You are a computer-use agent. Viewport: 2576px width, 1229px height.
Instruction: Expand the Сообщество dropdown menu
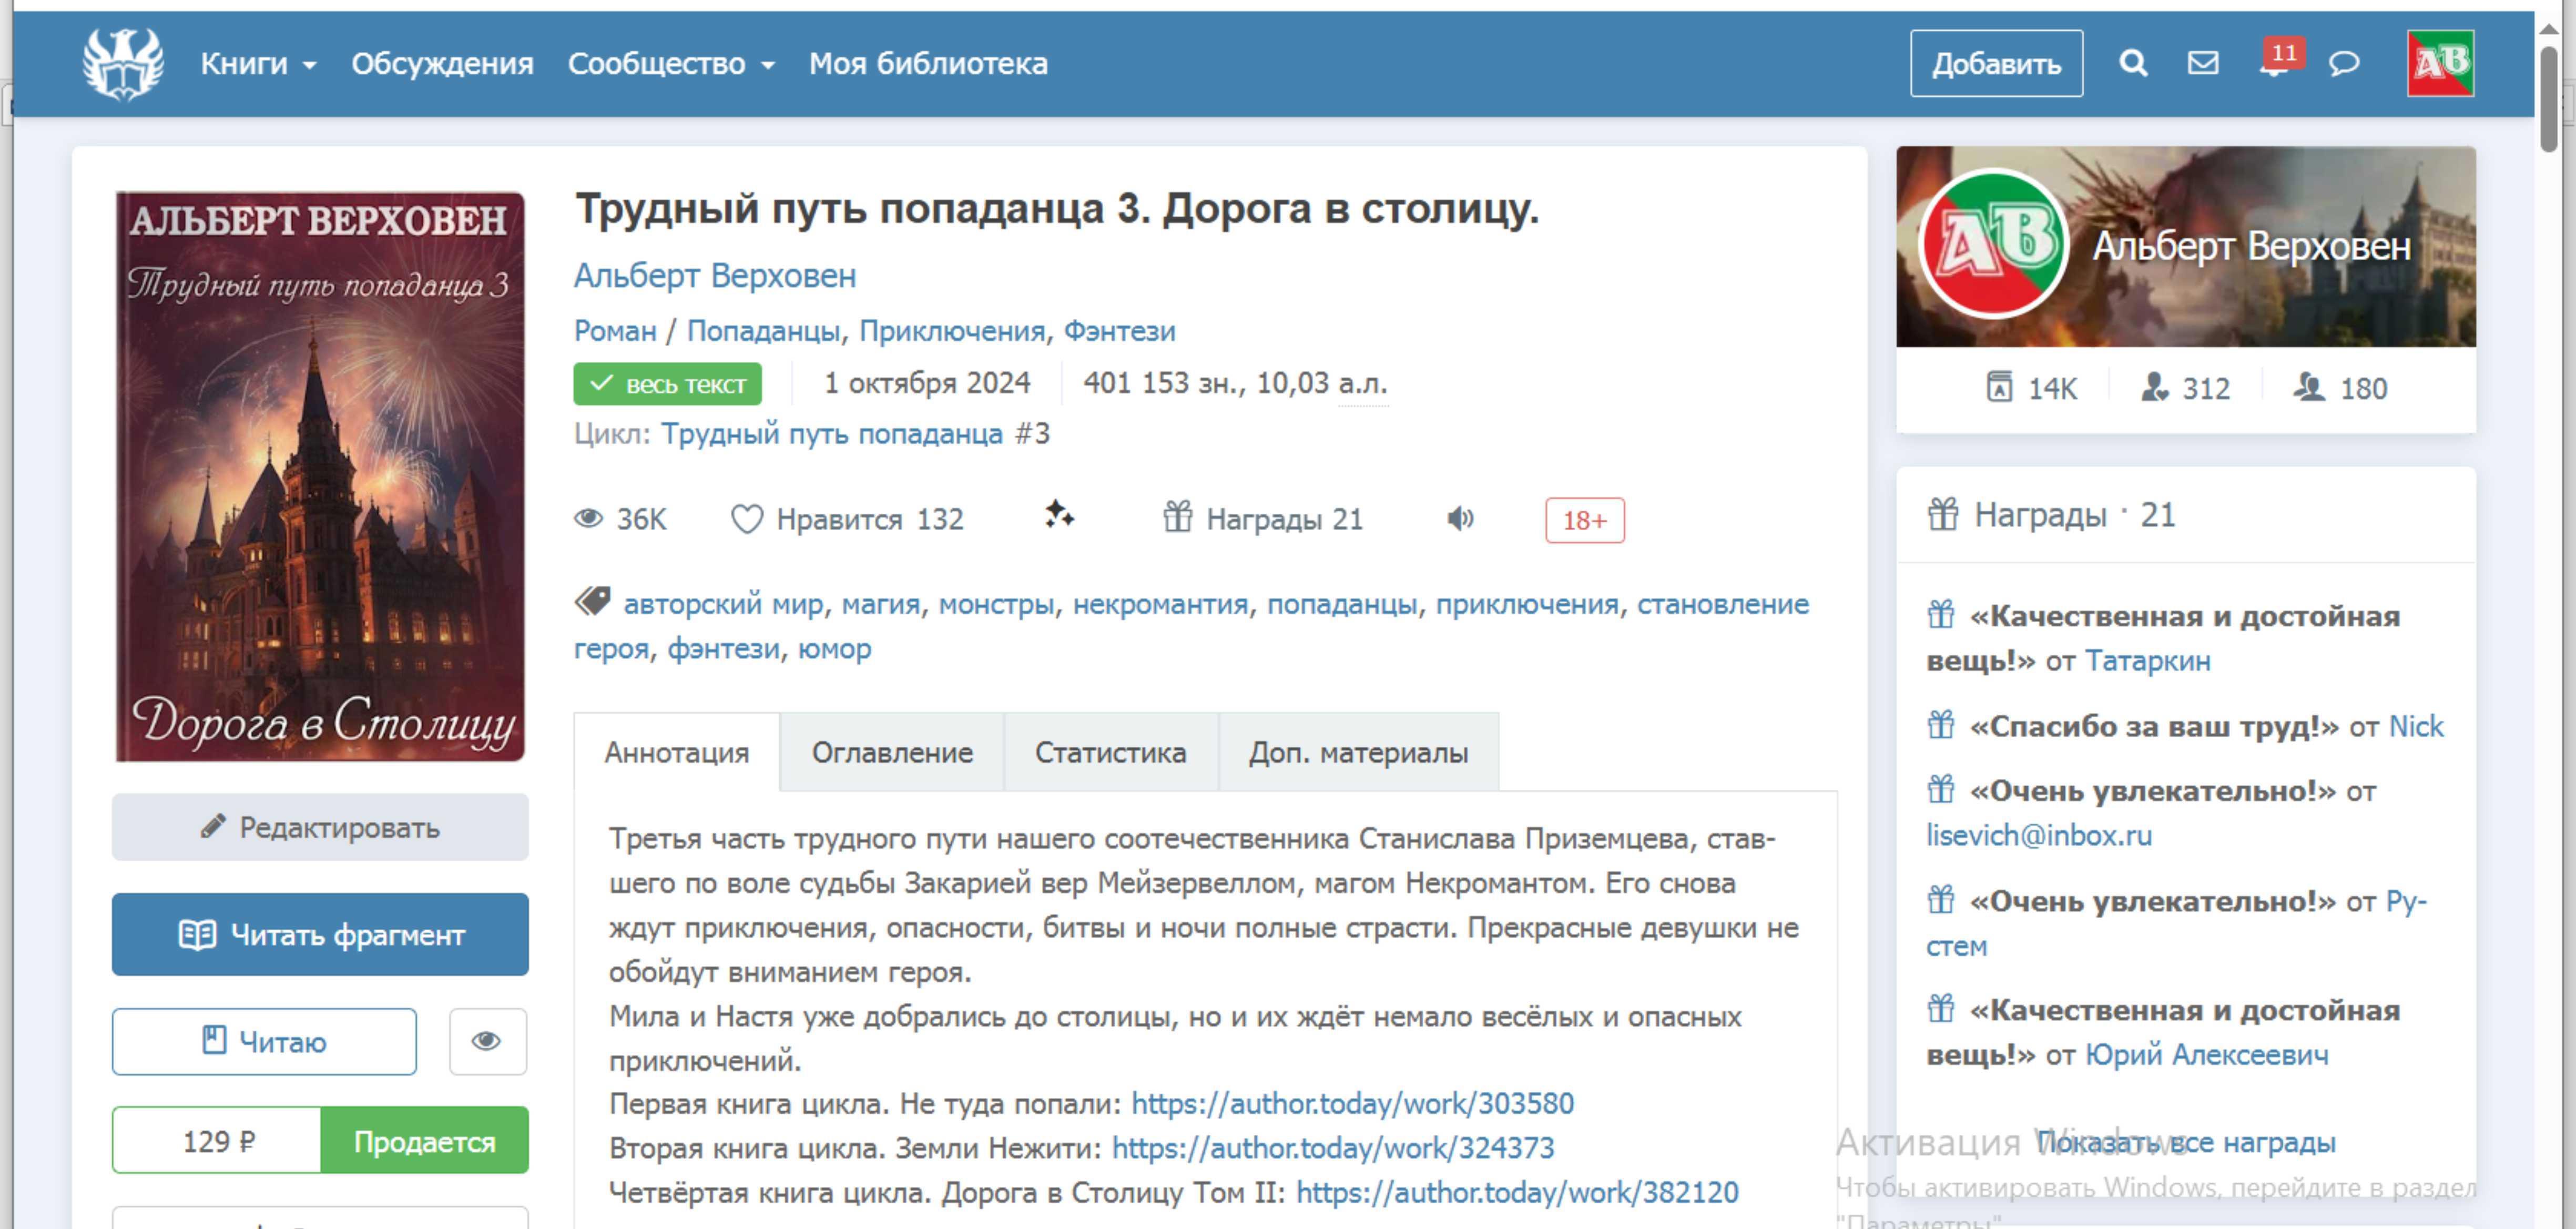[671, 64]
